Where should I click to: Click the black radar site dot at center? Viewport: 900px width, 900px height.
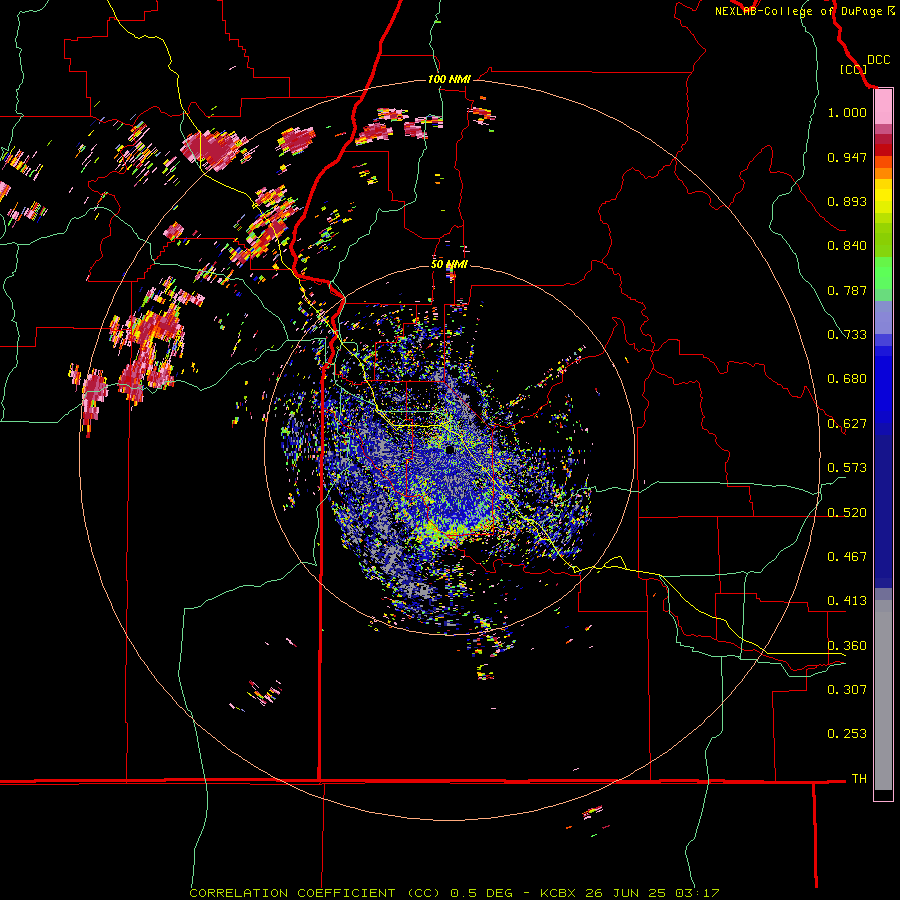click(x=449, y=449)
